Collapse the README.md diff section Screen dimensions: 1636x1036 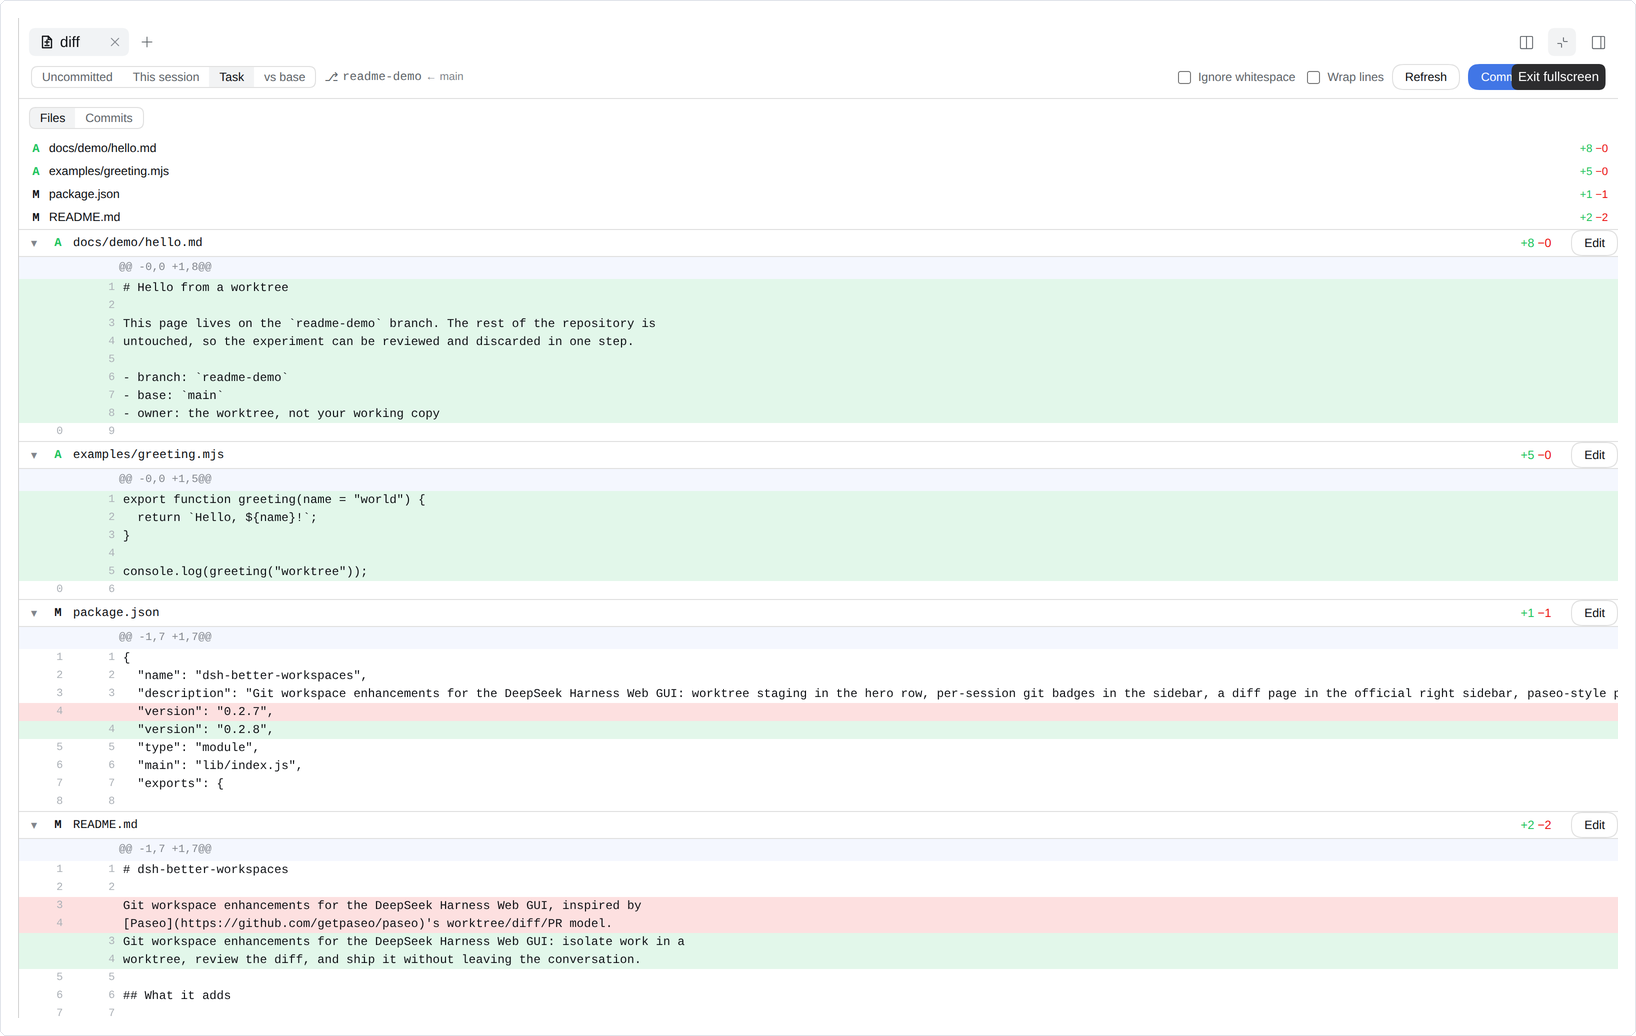click(x=34, y=825)
